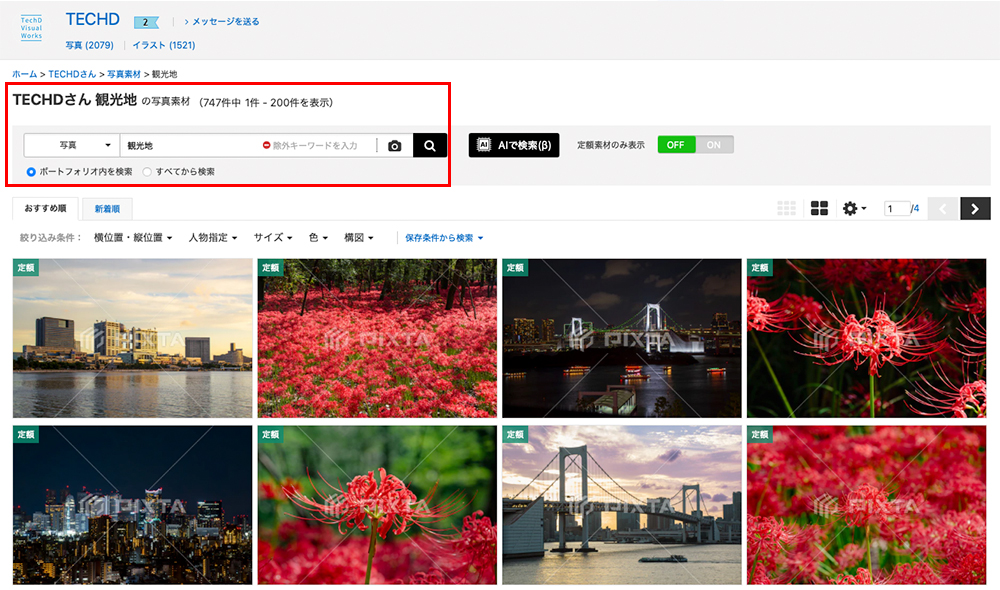Expand the サイズ filter dropdown
The image size is (1000, 590).
tap(272, 237)
